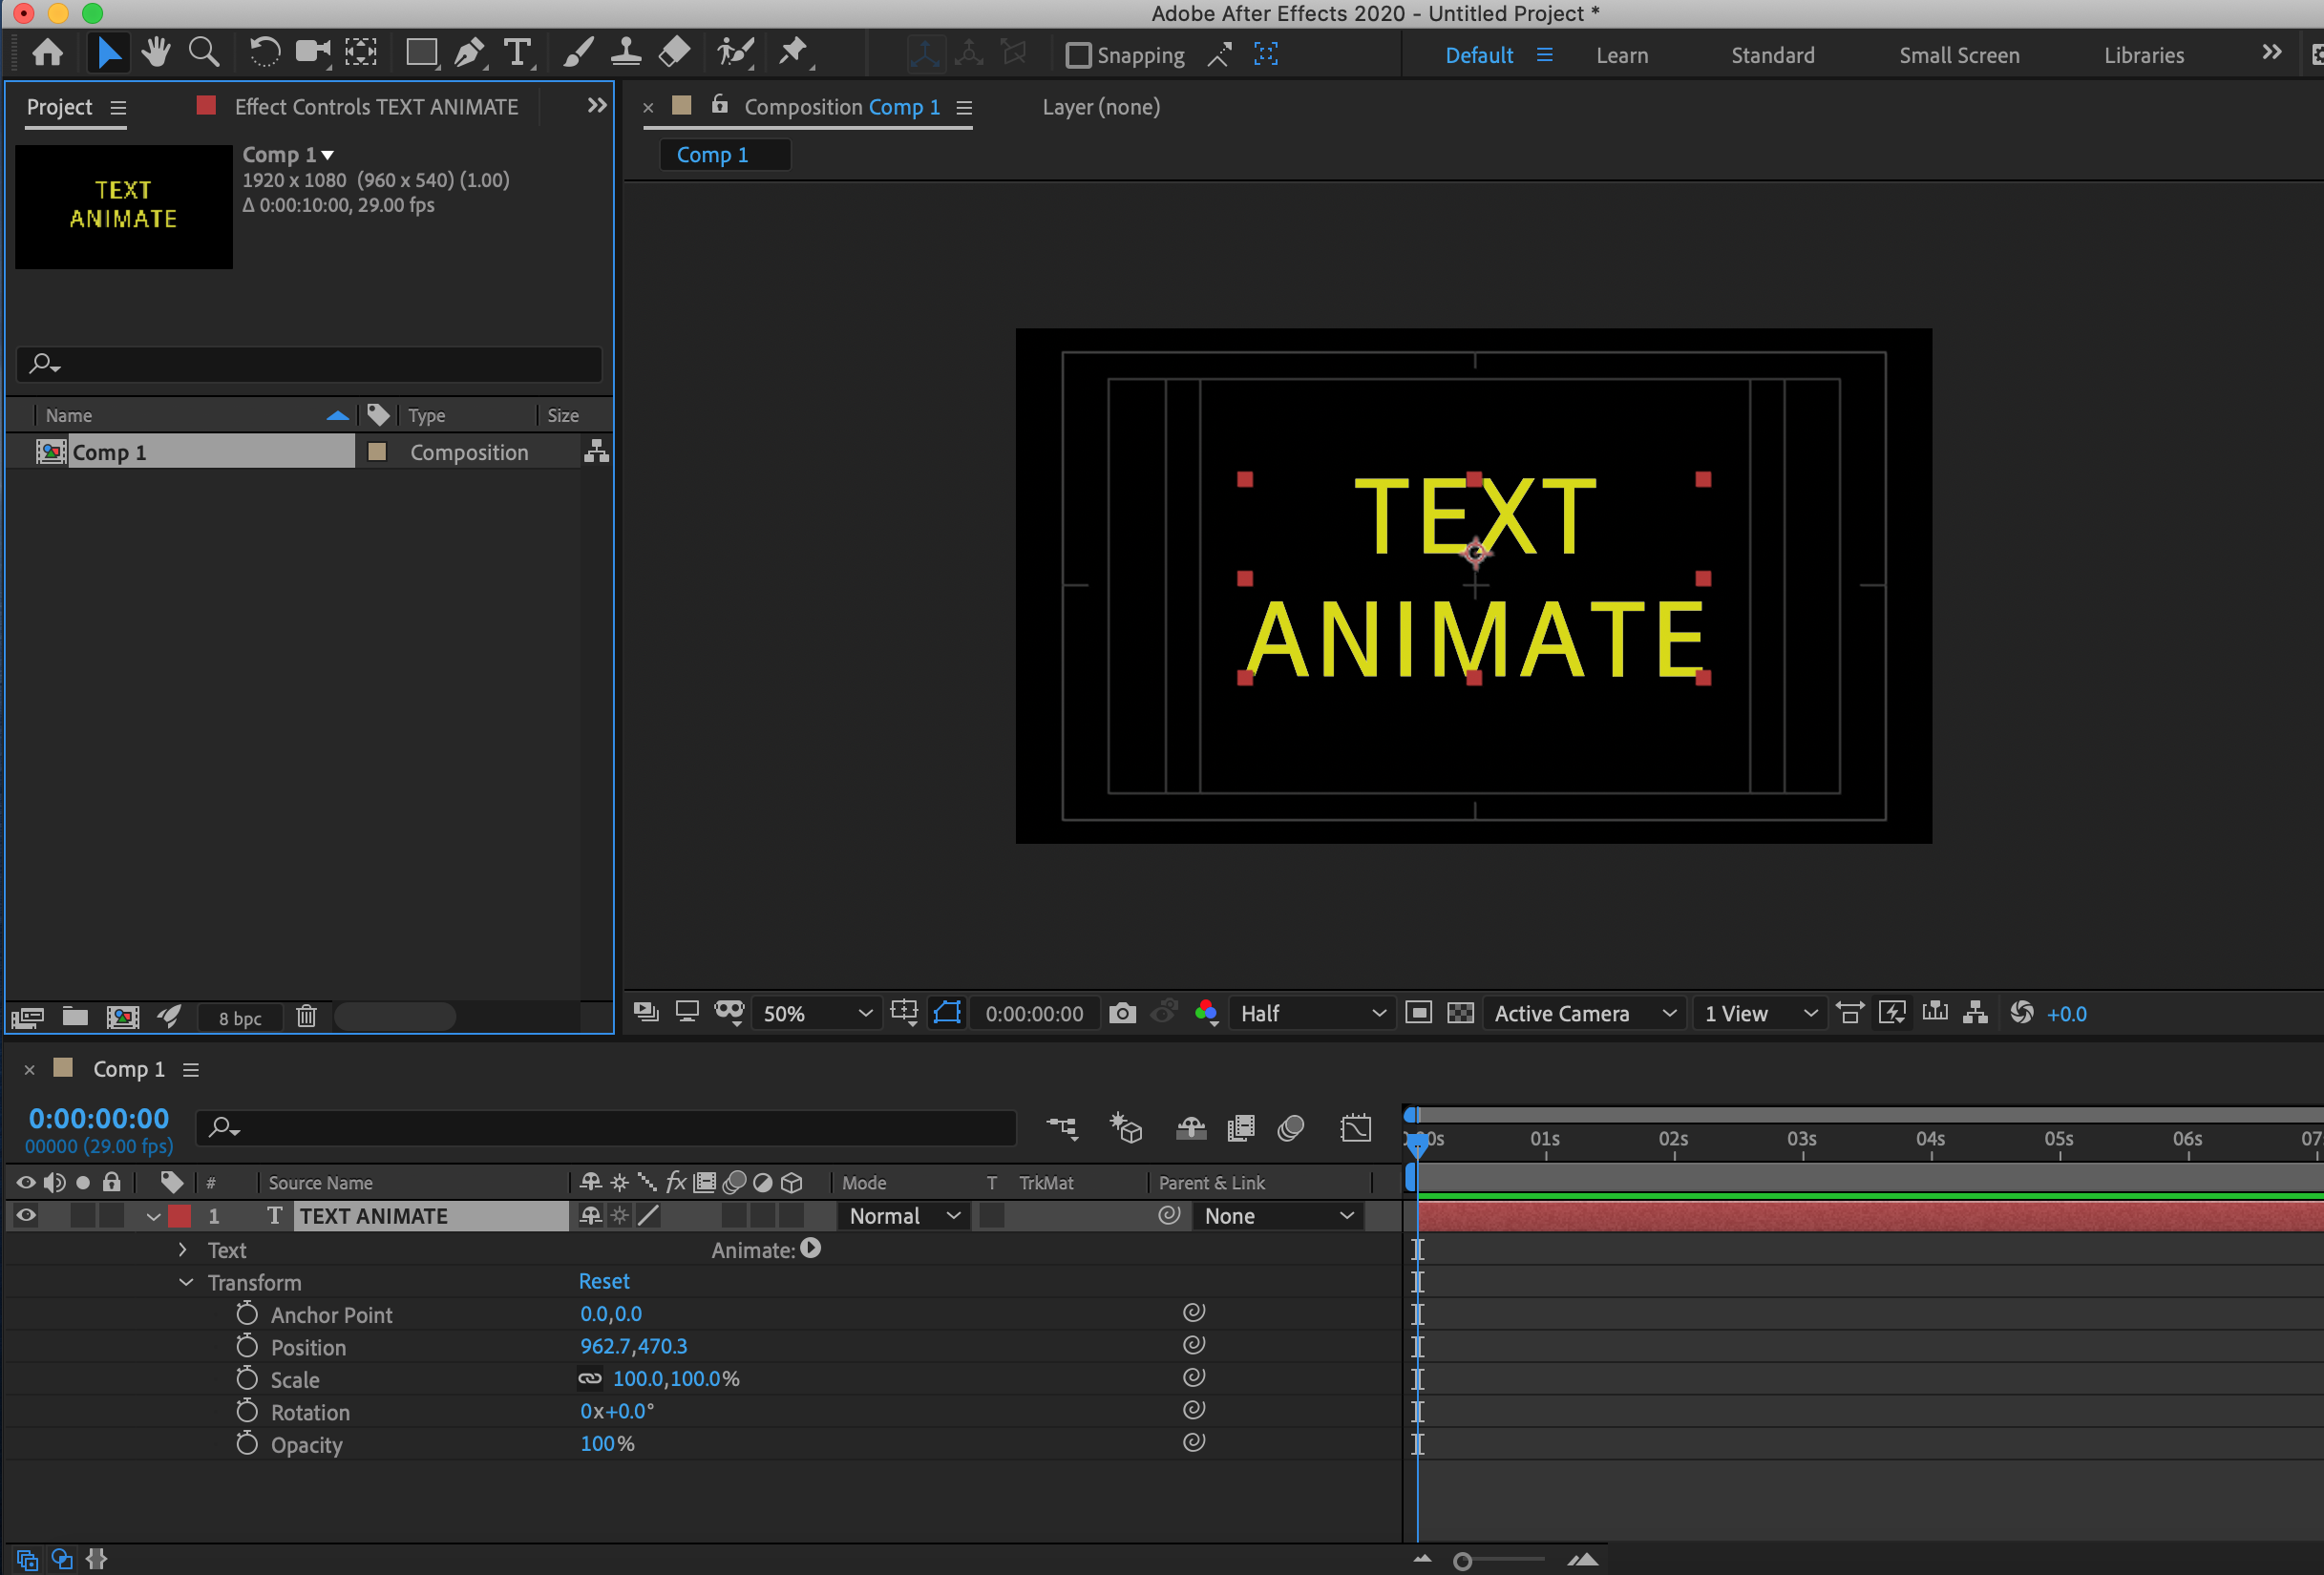Hide the TEXT ANIMATE layer eye

[26, 1216]
